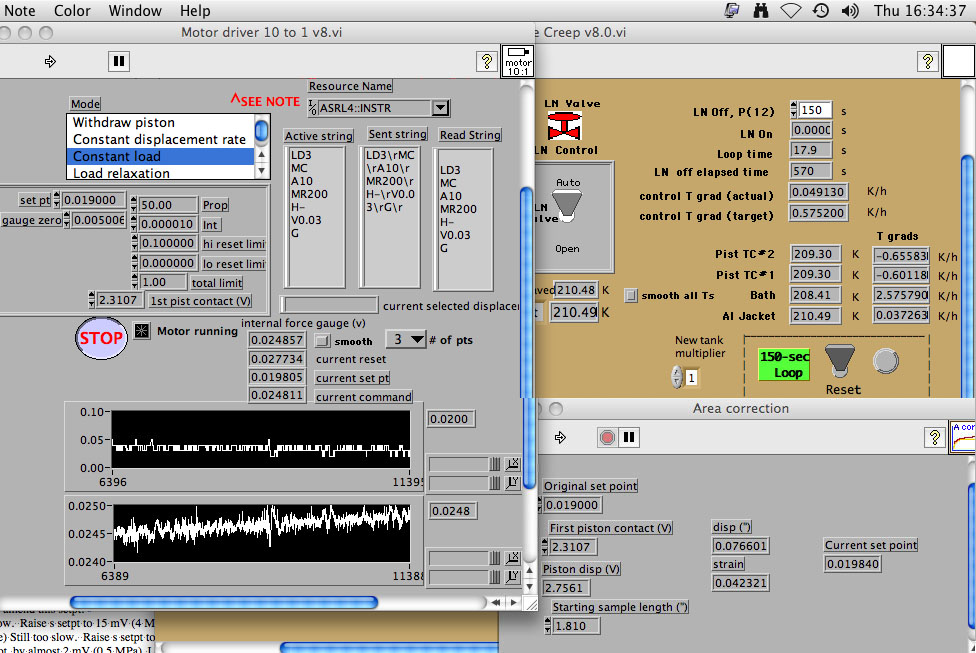
Task: Click the Mode list scrollbar thumb
Action: pyautogui.click(x=261, y=130)
